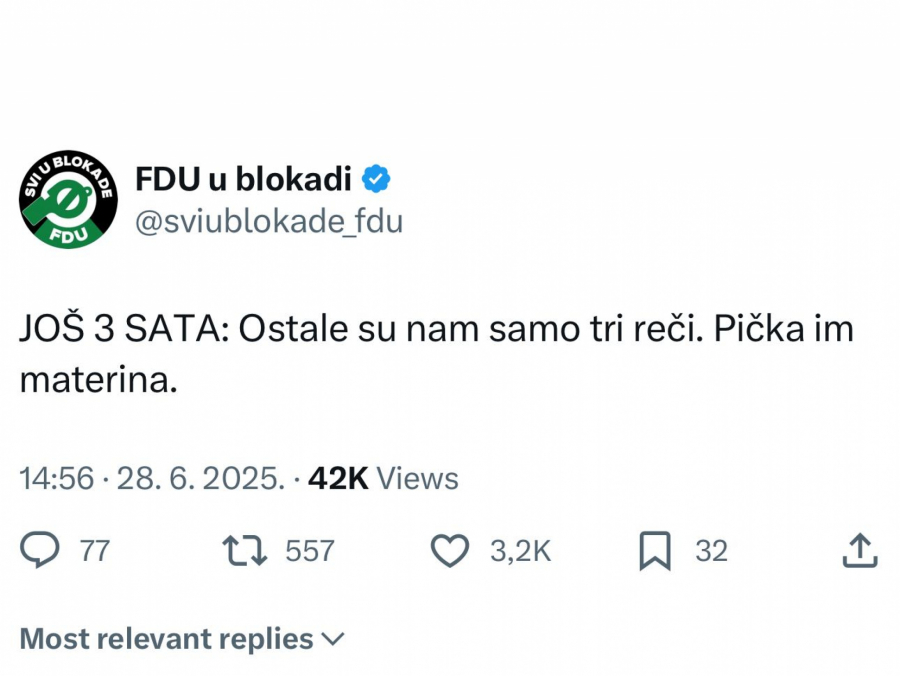900x676 pixels.
Task: Select the reply speech bubble icon
Action: tap(40, 549)
